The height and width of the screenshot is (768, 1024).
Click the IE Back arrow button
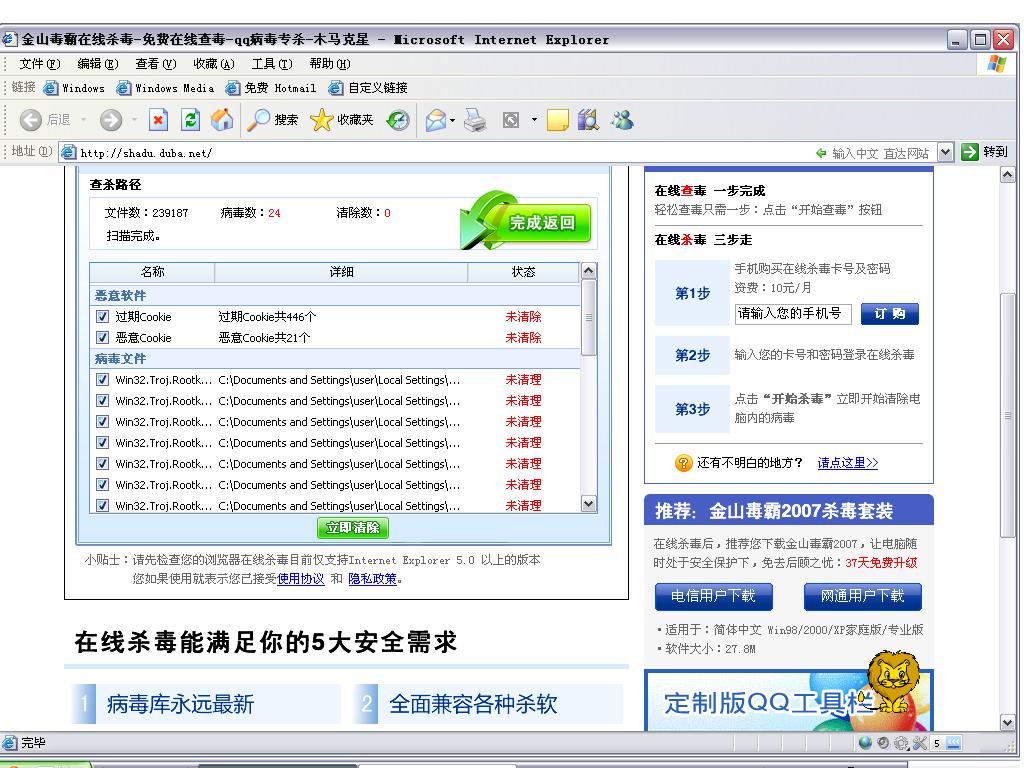point(31,120)
